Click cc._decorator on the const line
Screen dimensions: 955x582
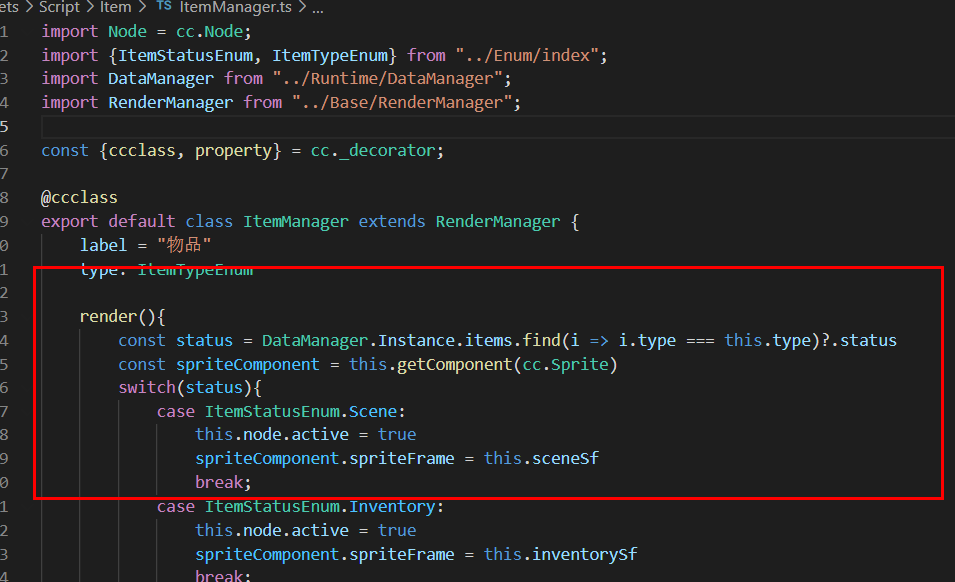pyautogui.click(x=373, y=150)
